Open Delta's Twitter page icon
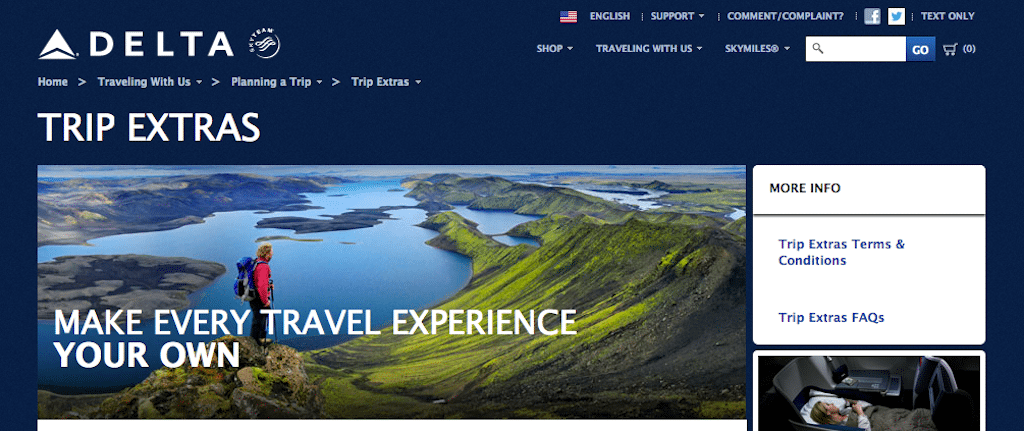 click(x=897, y=16)
